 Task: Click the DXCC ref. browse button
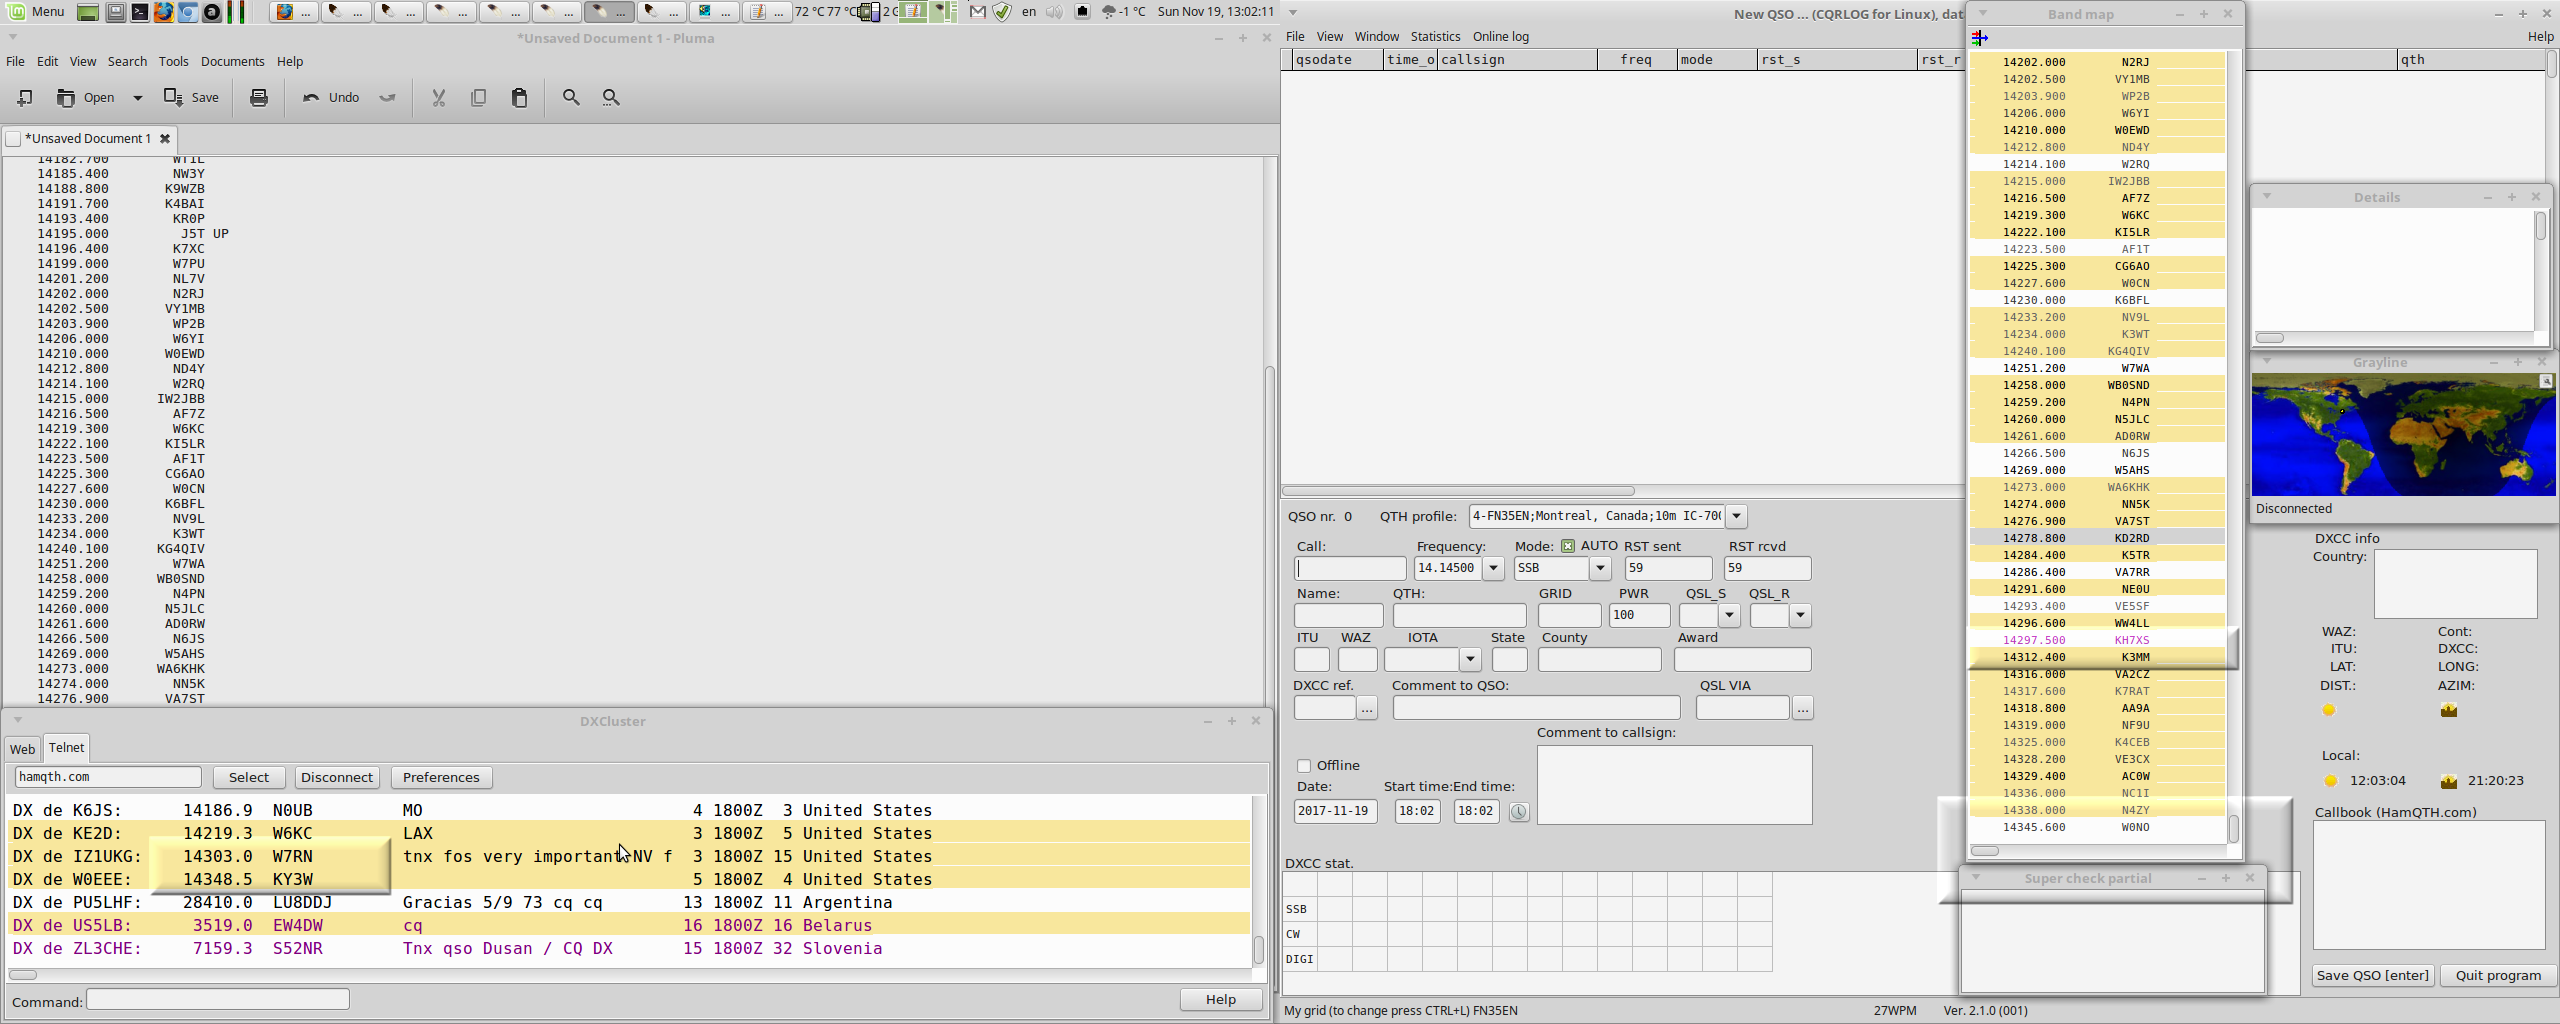[x=1367, y=708]
